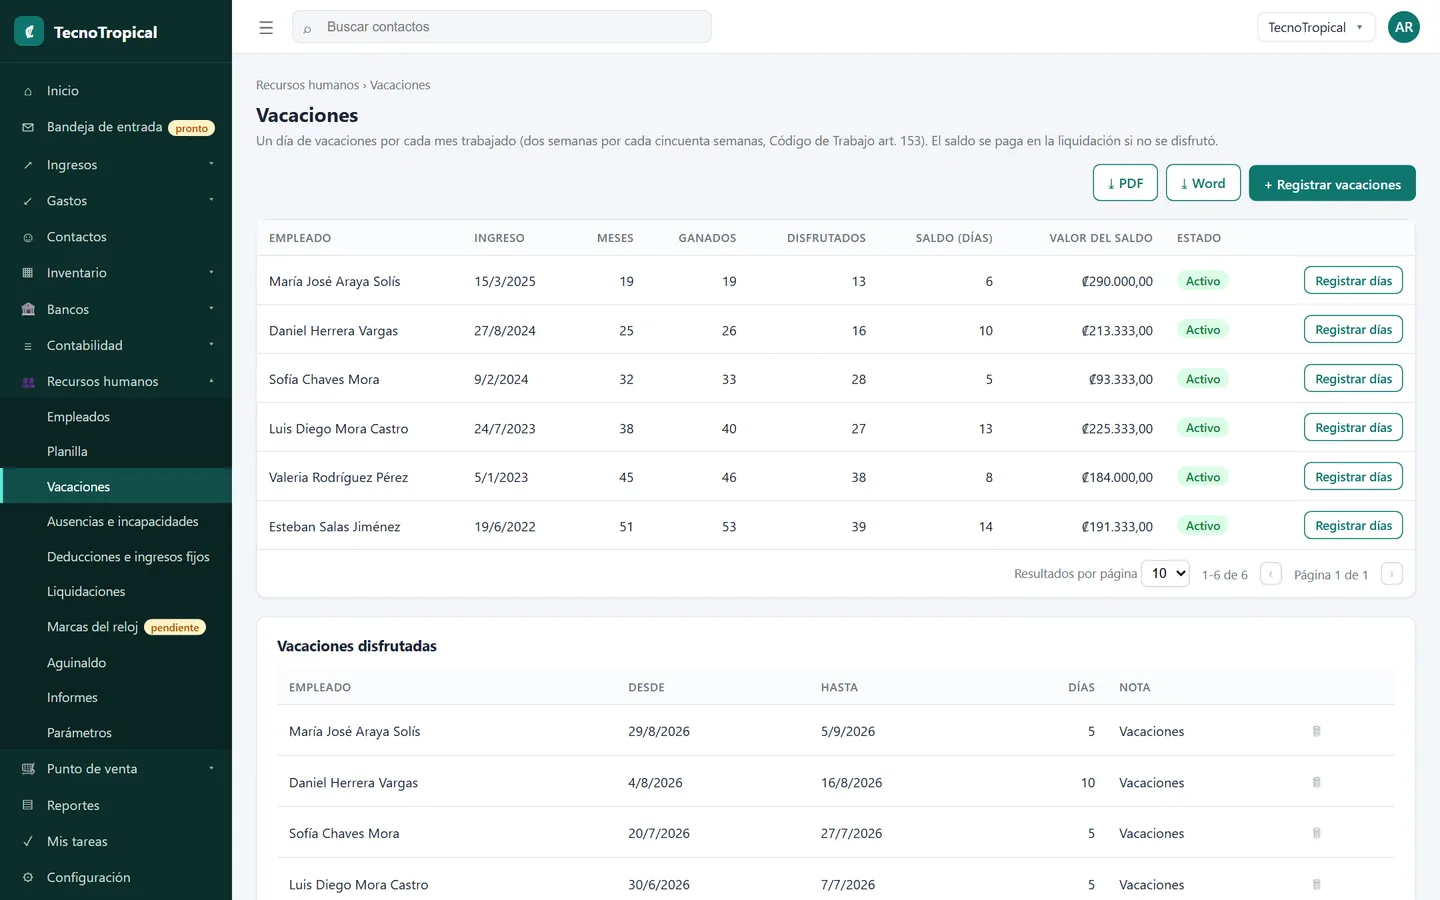
Task: Expand the Ingresos submenu arrow
Action: click(x=211, y=164)
